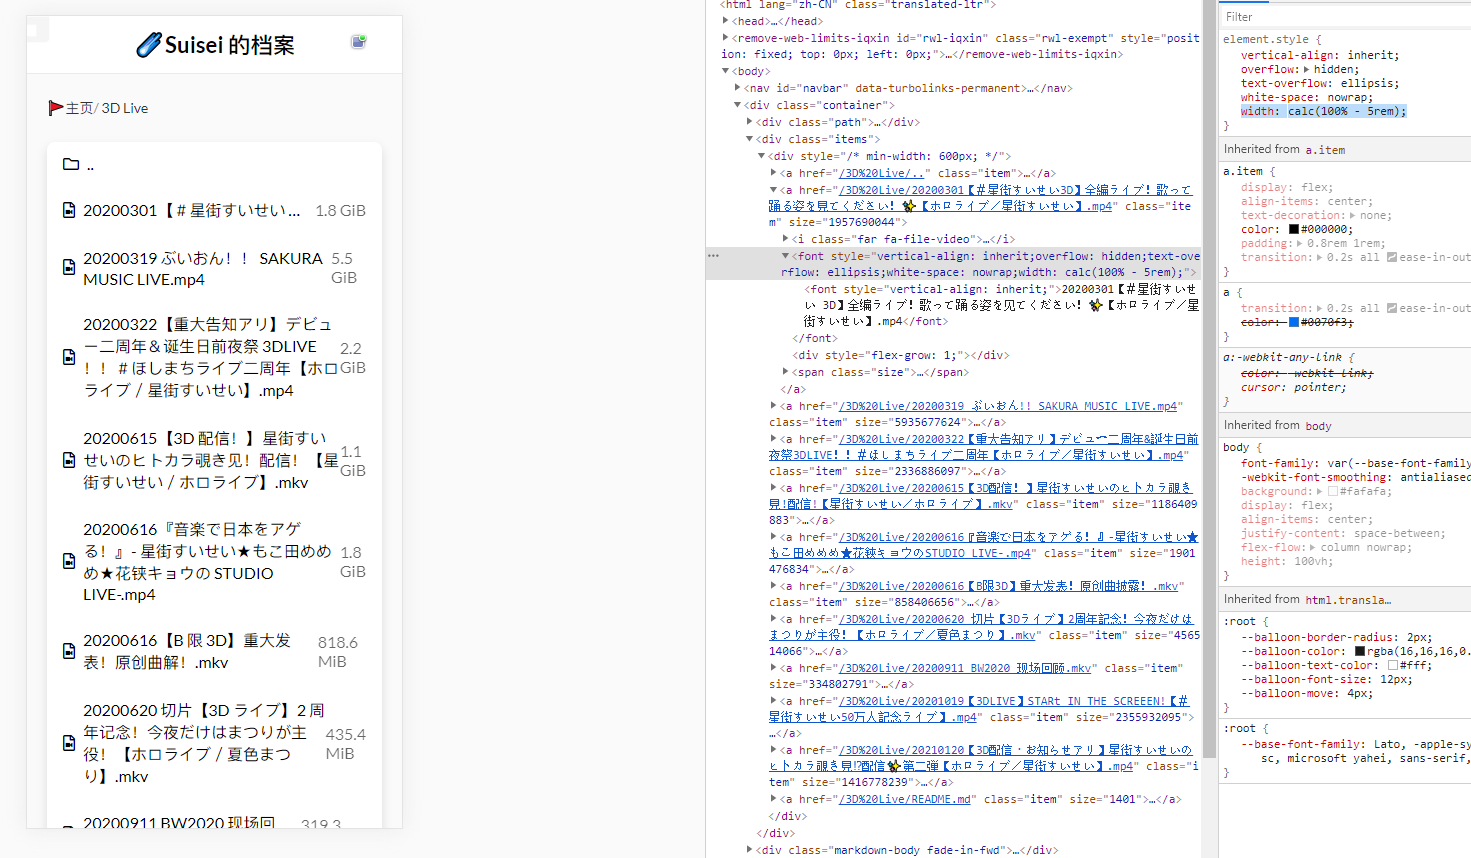Open the ease-in-out bezier editor in the a rule

[x=1392, y=307]
